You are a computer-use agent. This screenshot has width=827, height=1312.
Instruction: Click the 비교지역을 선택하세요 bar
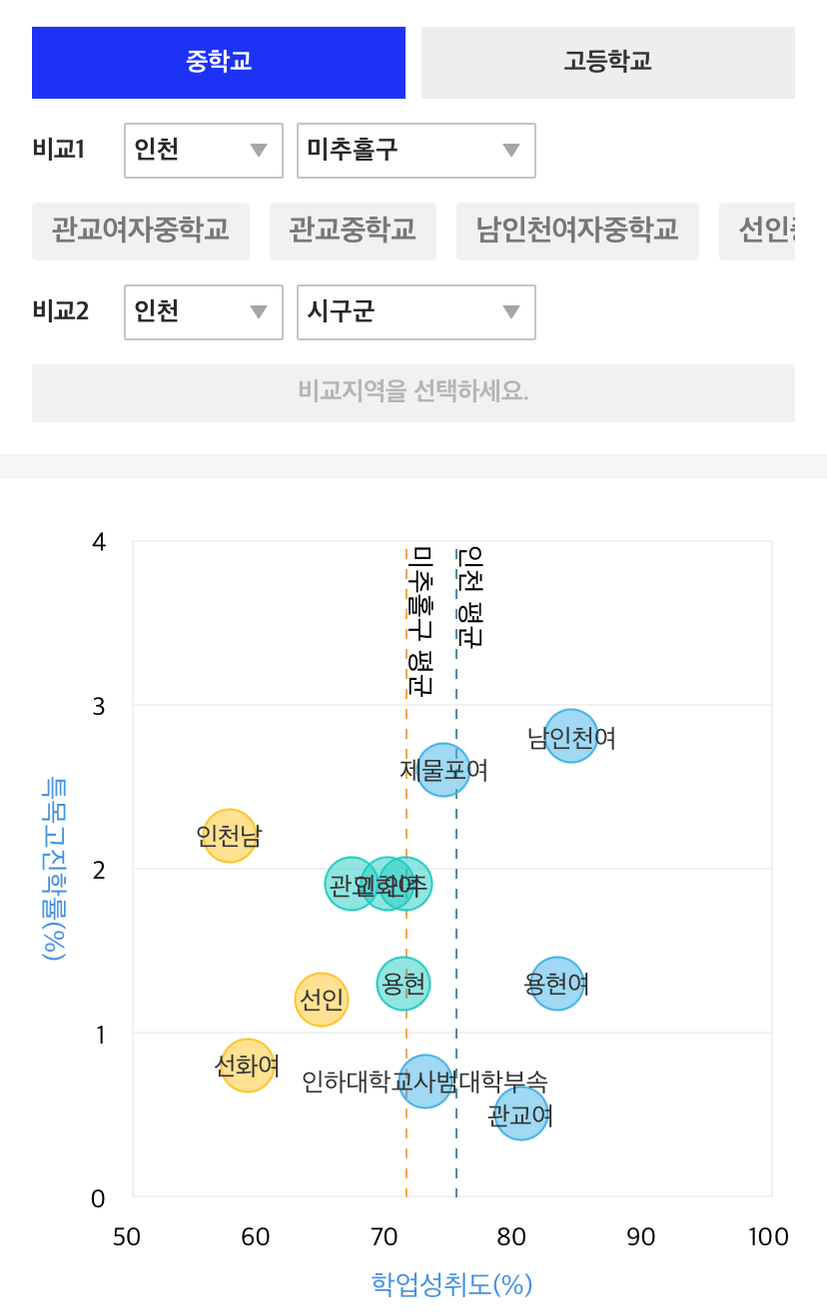point(413,392)
